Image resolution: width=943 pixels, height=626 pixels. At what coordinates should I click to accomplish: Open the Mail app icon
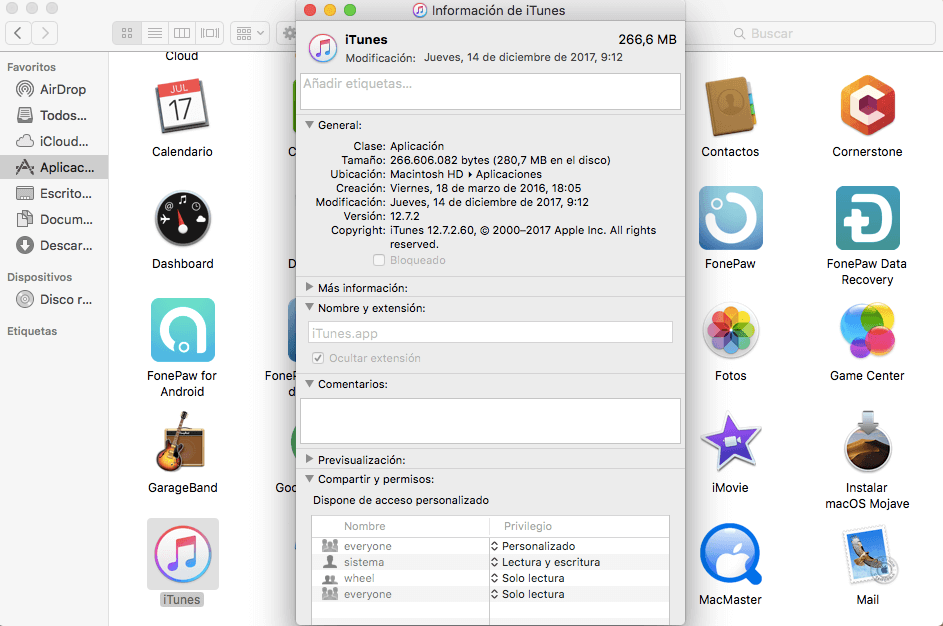pyautogui.click(x=867, y=554)
